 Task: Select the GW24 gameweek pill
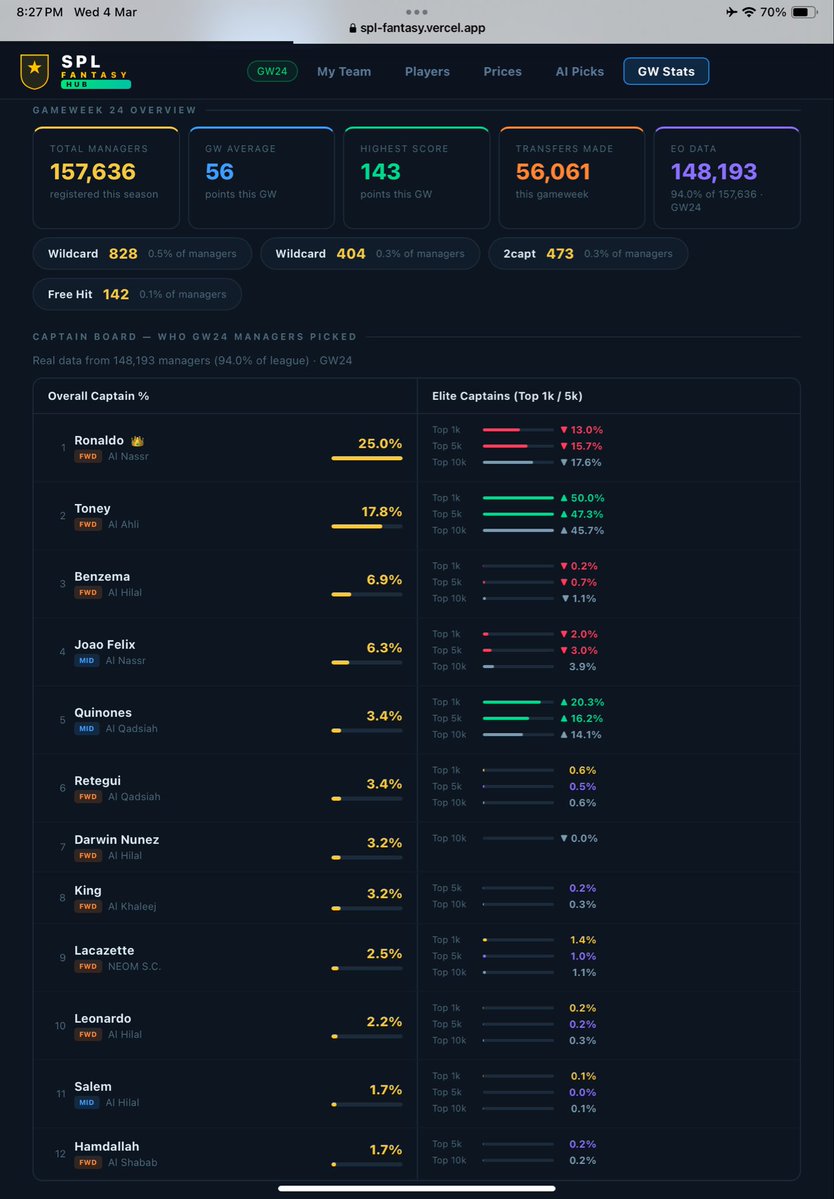click(272, 71)
